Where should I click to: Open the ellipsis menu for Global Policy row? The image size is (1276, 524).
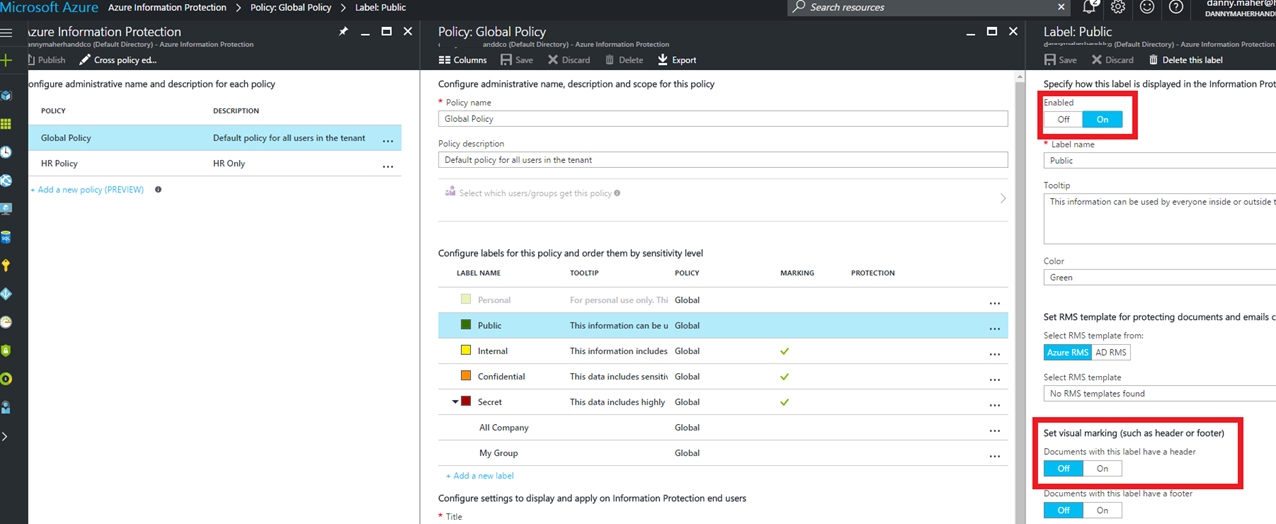click(388, 140)
